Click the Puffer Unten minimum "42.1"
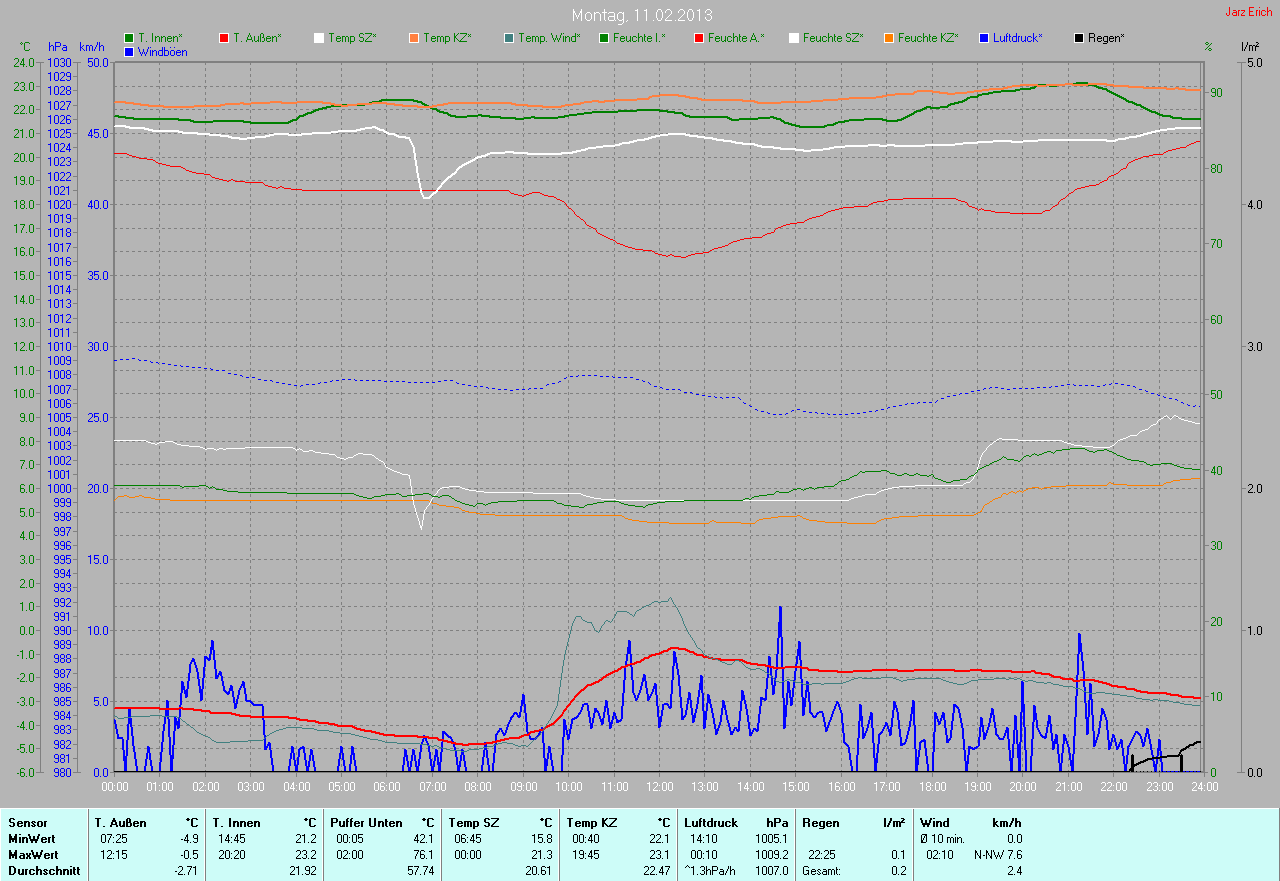This screenshot has height=881, width=1280. pos(424,839)
